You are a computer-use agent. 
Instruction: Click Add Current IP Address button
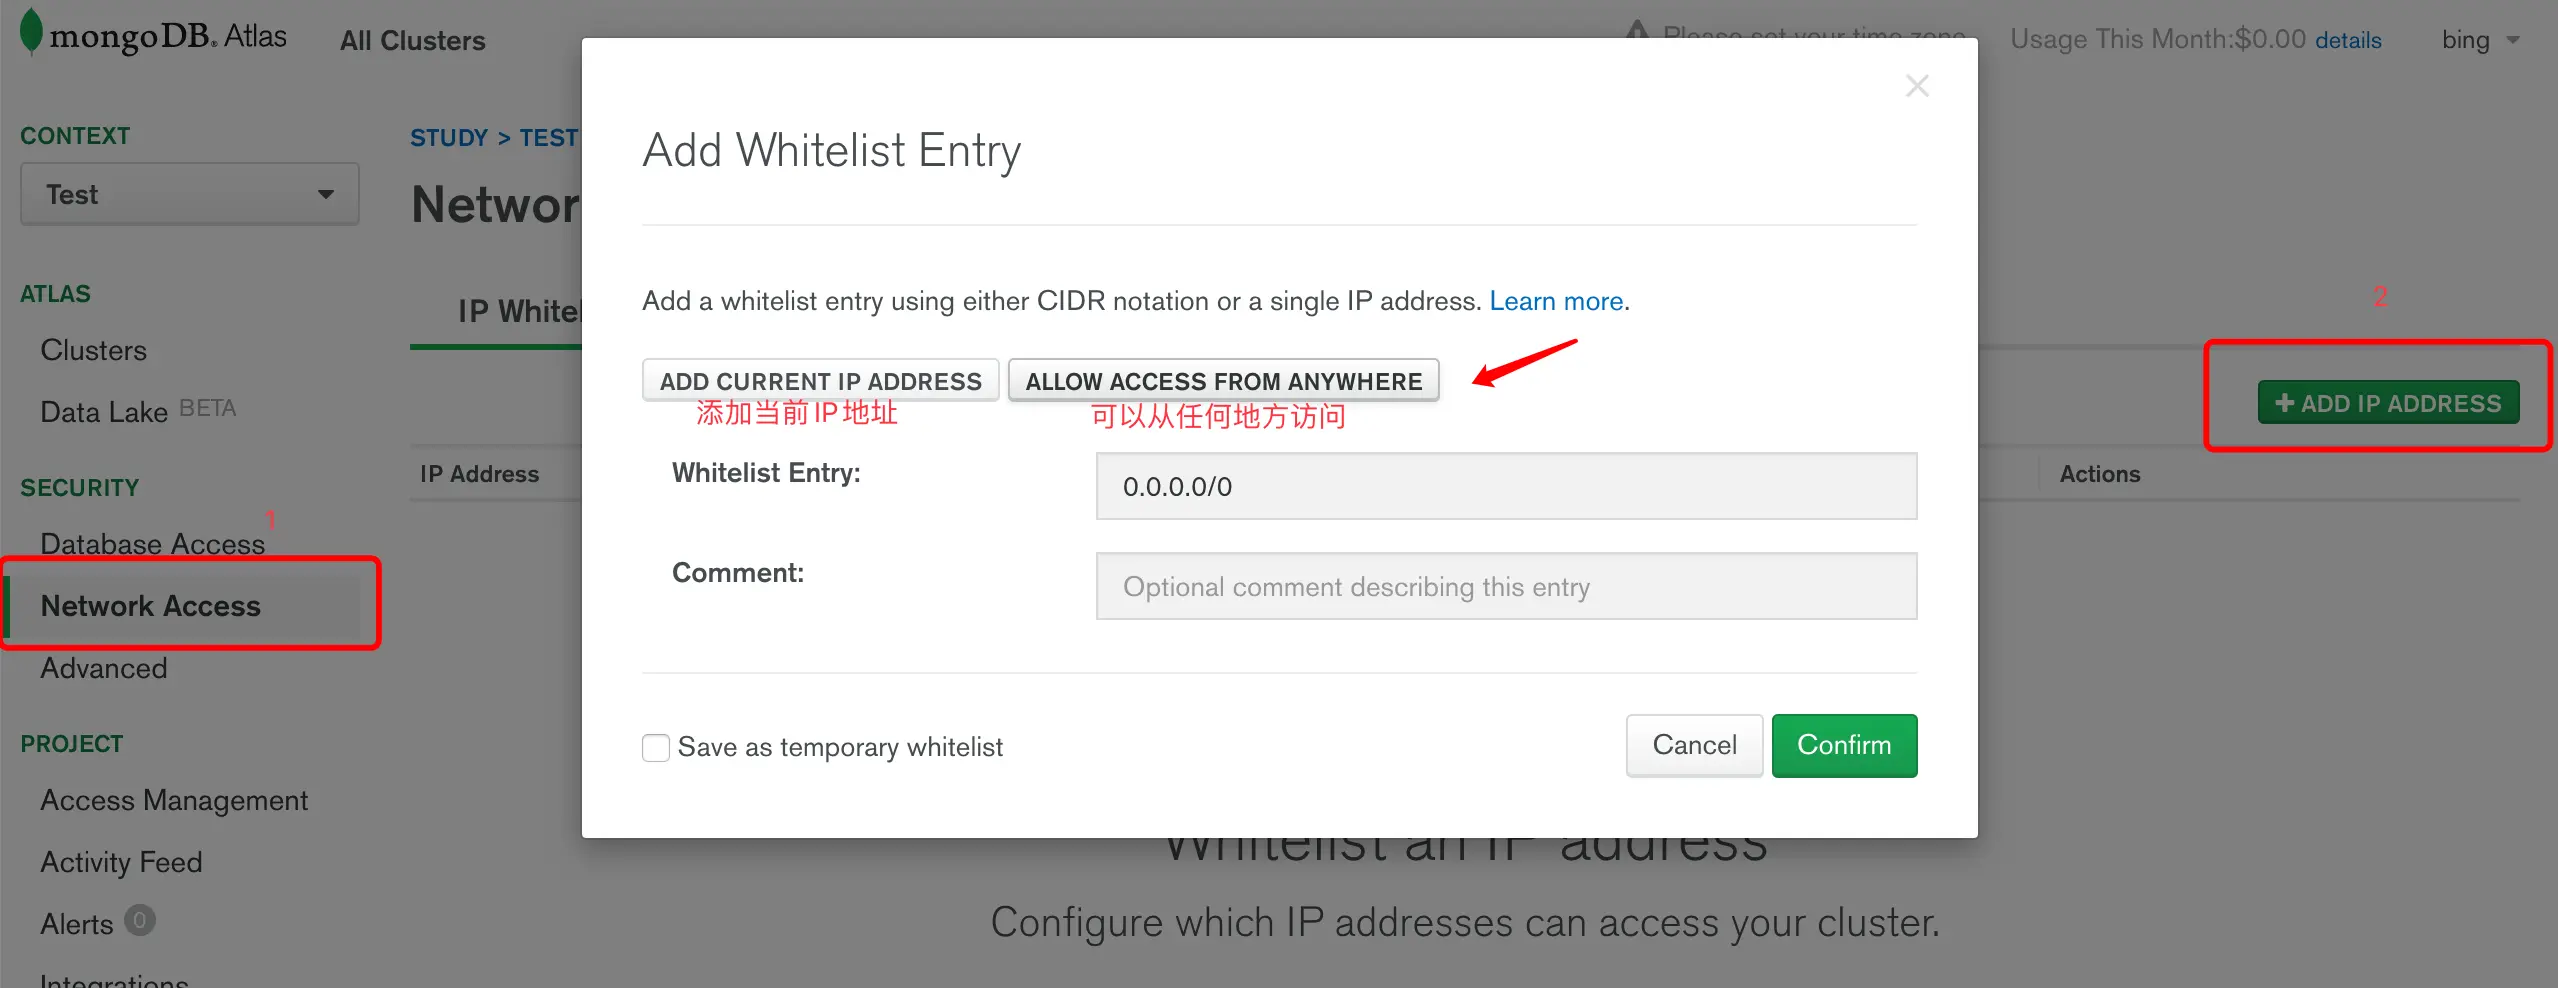point(820,381)
